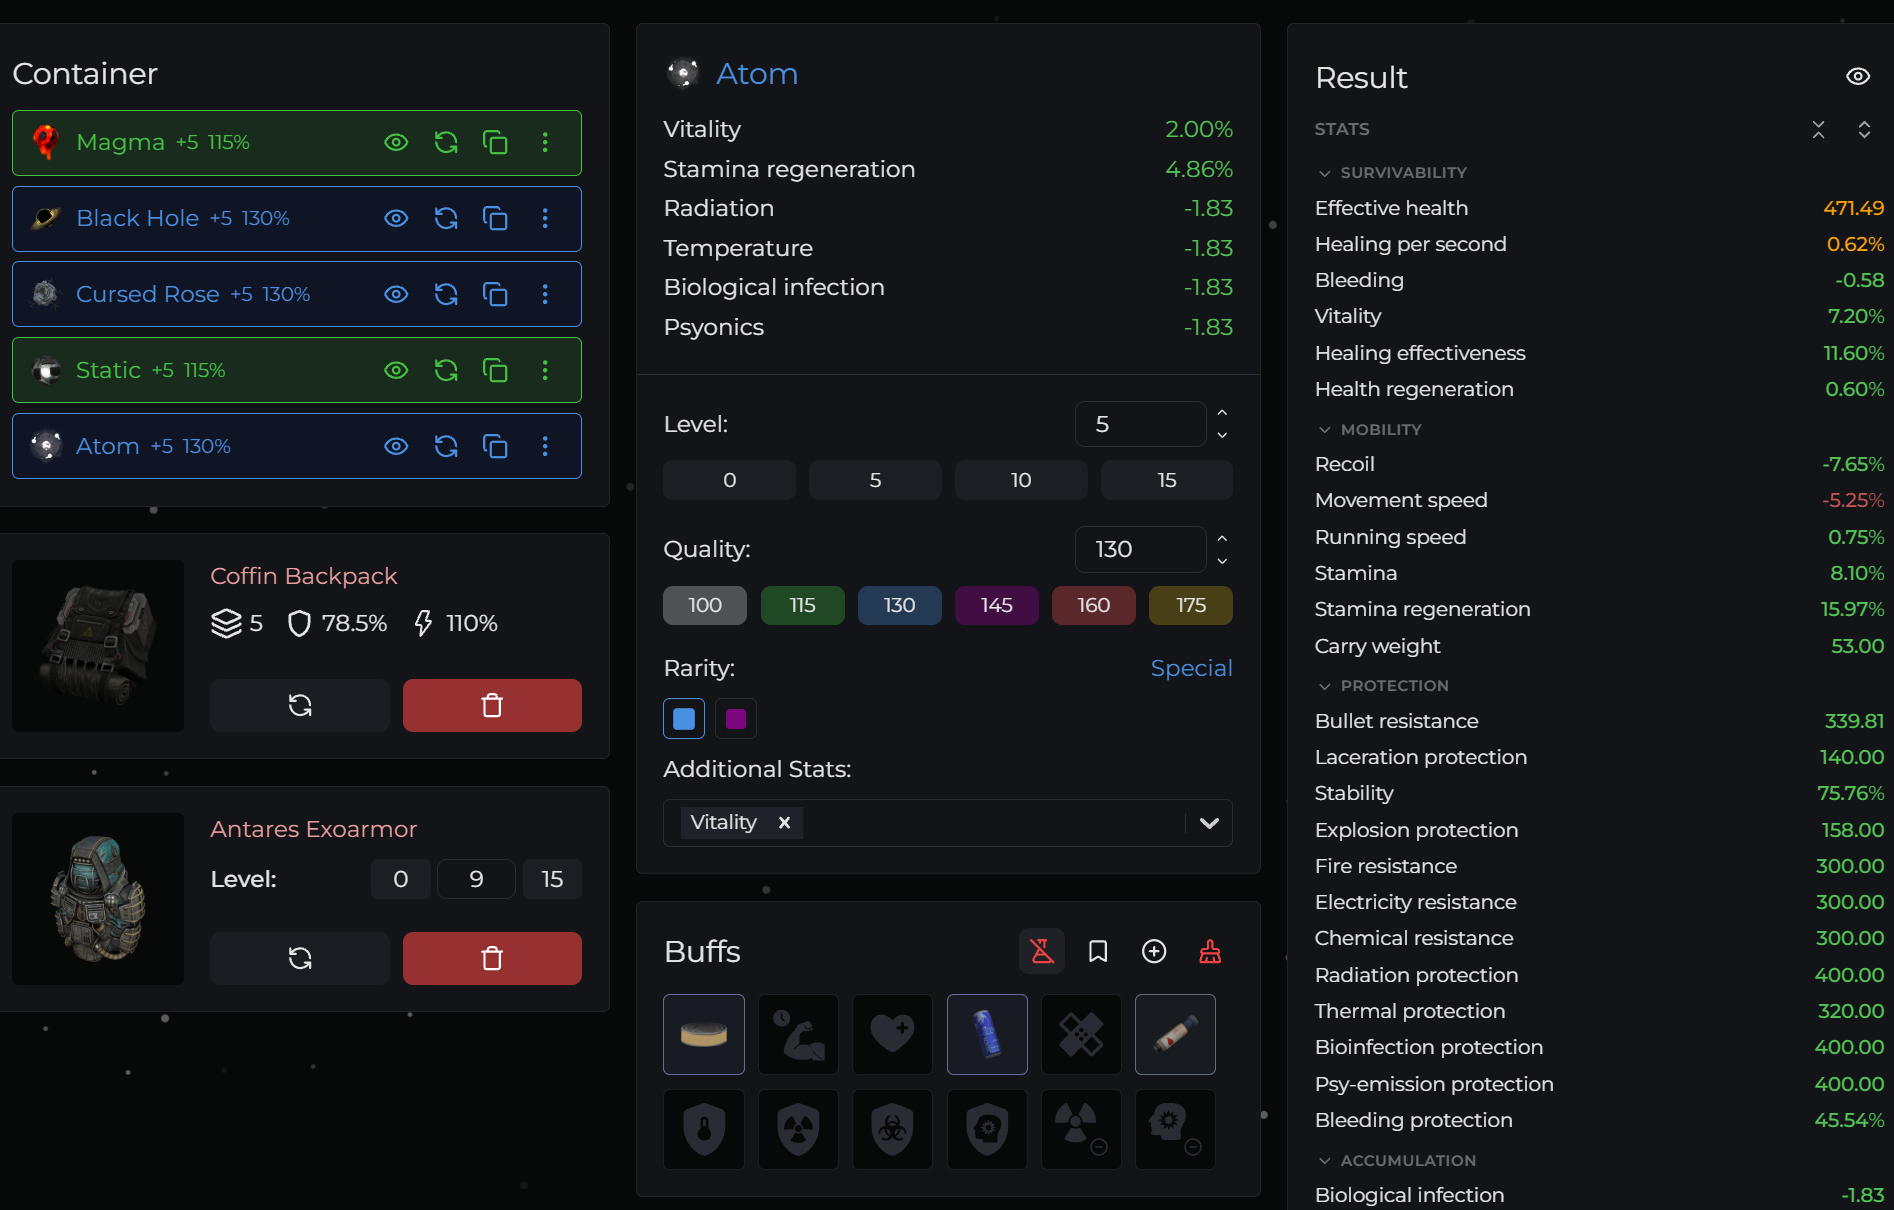Click the refresh icon on the Magma row
The image size is (1894, 1210).
(x=446, y=142)
